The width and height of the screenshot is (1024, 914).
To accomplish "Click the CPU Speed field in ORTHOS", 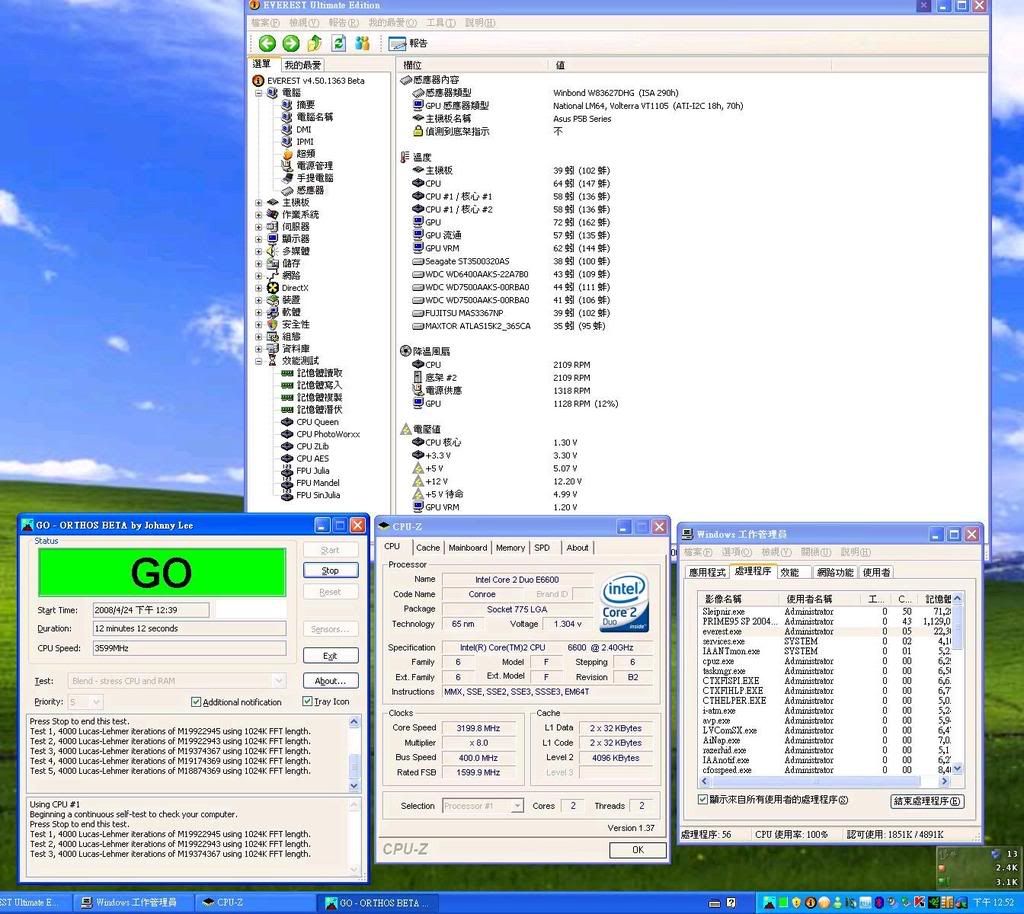I will (189, 648).
